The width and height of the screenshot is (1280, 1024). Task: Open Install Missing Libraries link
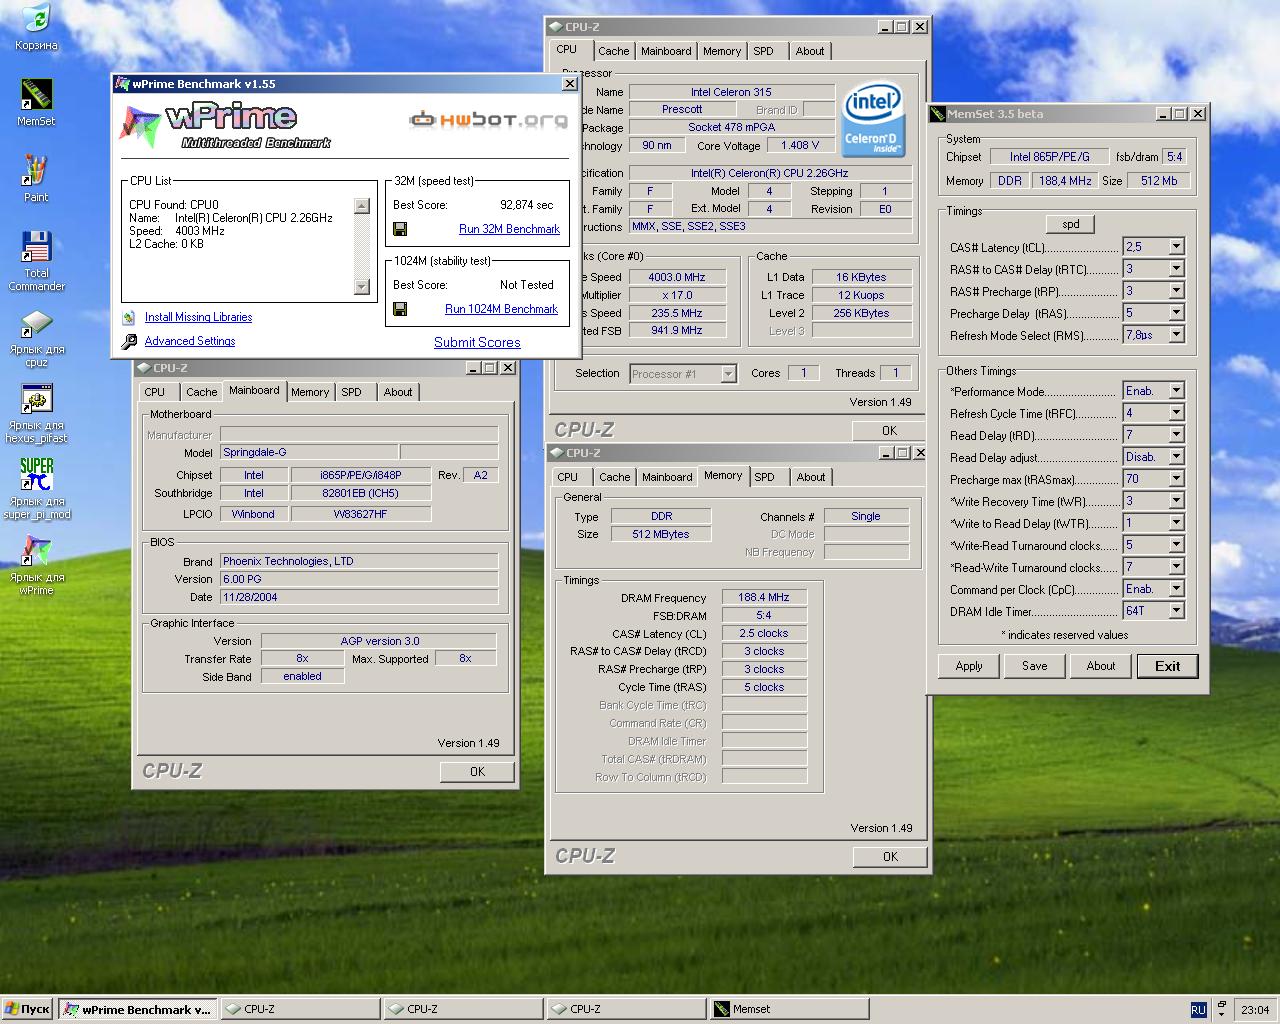[x=198, y=317]
